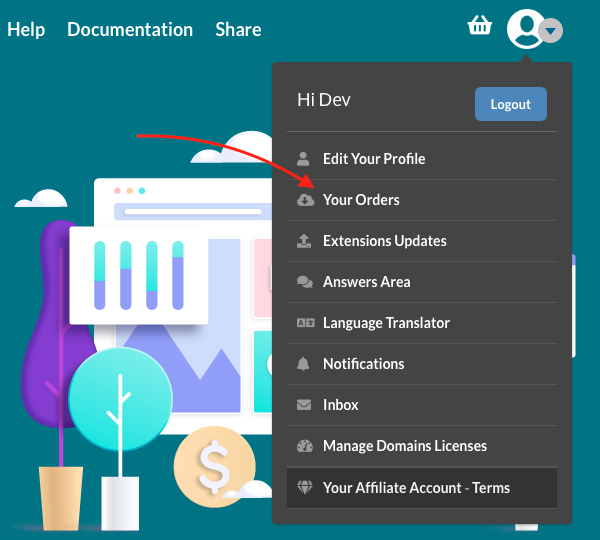Launch Language Translator
600x540 pixels.
click(x=386, y=323)
